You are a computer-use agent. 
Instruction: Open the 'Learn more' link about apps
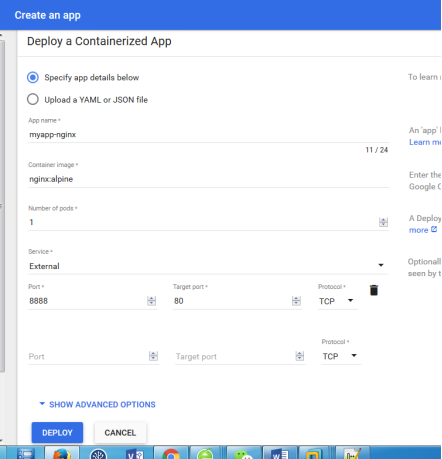click(x=425, y=142)
